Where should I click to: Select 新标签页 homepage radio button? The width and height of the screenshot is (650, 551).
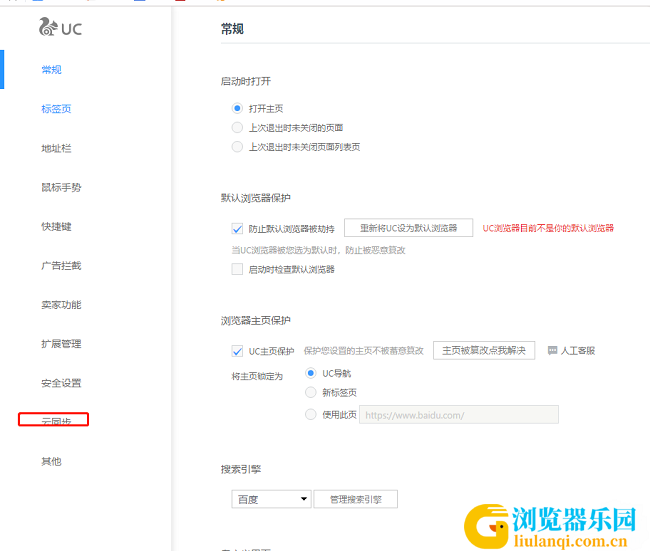coord(310,392)
